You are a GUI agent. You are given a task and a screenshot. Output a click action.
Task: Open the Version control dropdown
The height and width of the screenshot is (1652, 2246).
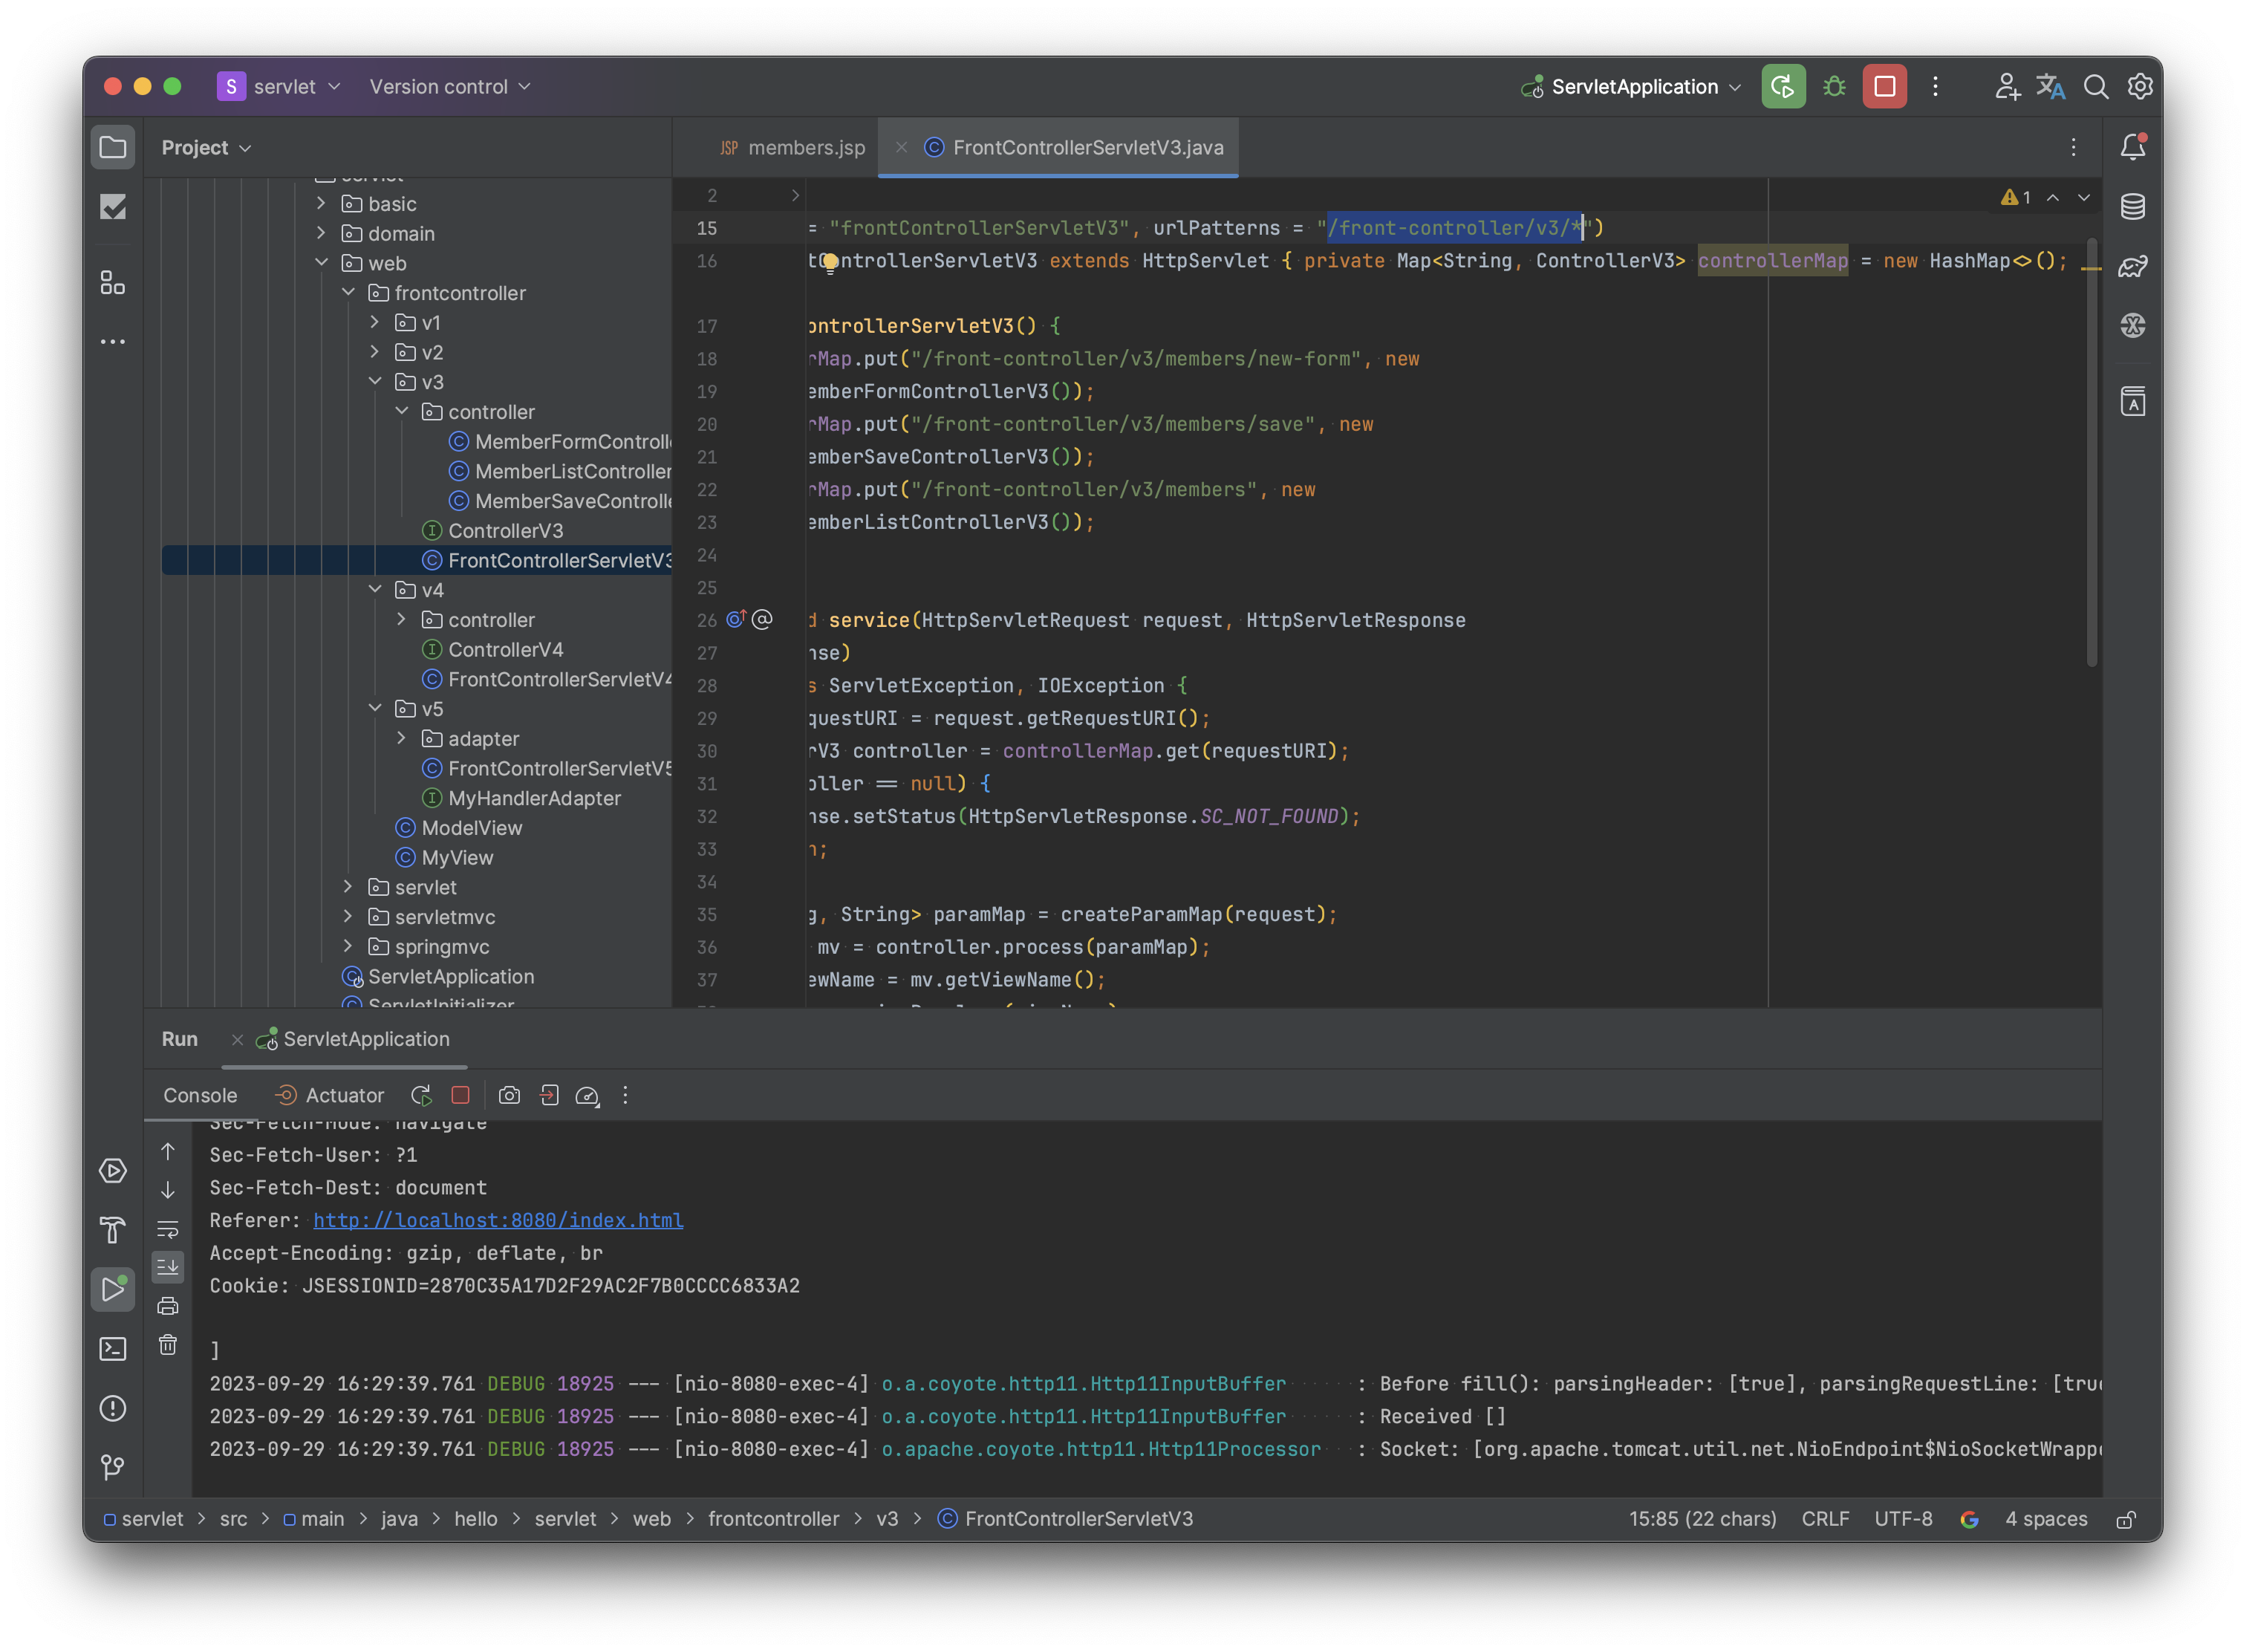click(450, 87)
